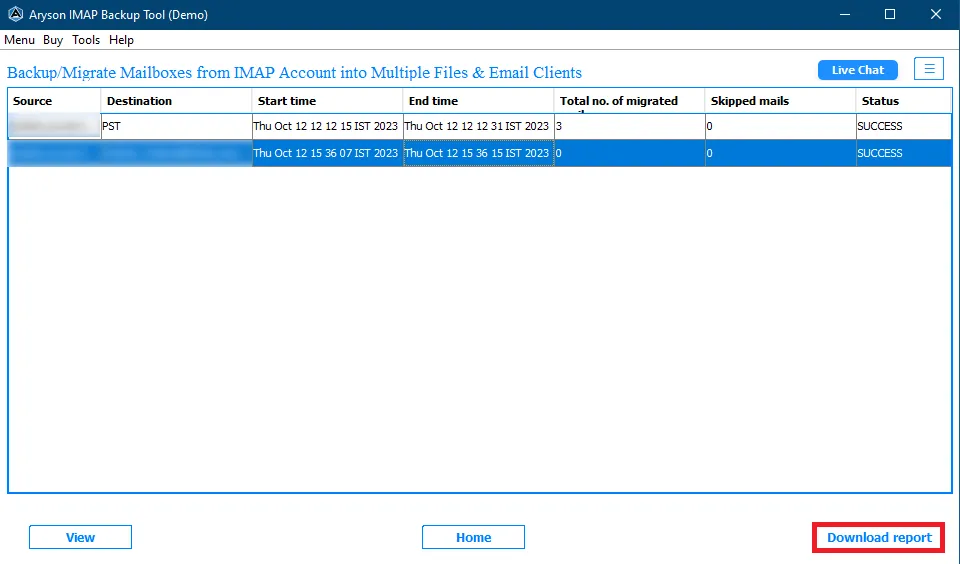This screenshot has width=960, height=564.
Task: Click Download report button
Action: click(x=879, y=537)
